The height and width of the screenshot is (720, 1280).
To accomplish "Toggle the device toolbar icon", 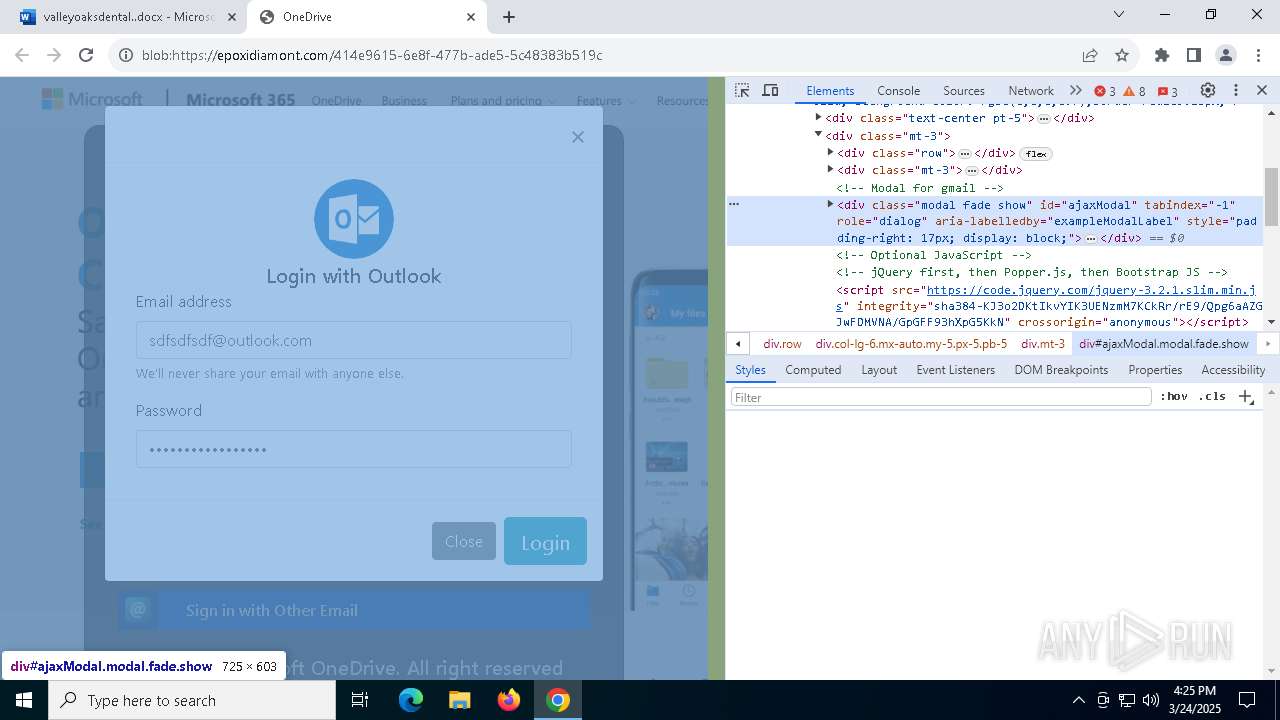I will [770, 90].
